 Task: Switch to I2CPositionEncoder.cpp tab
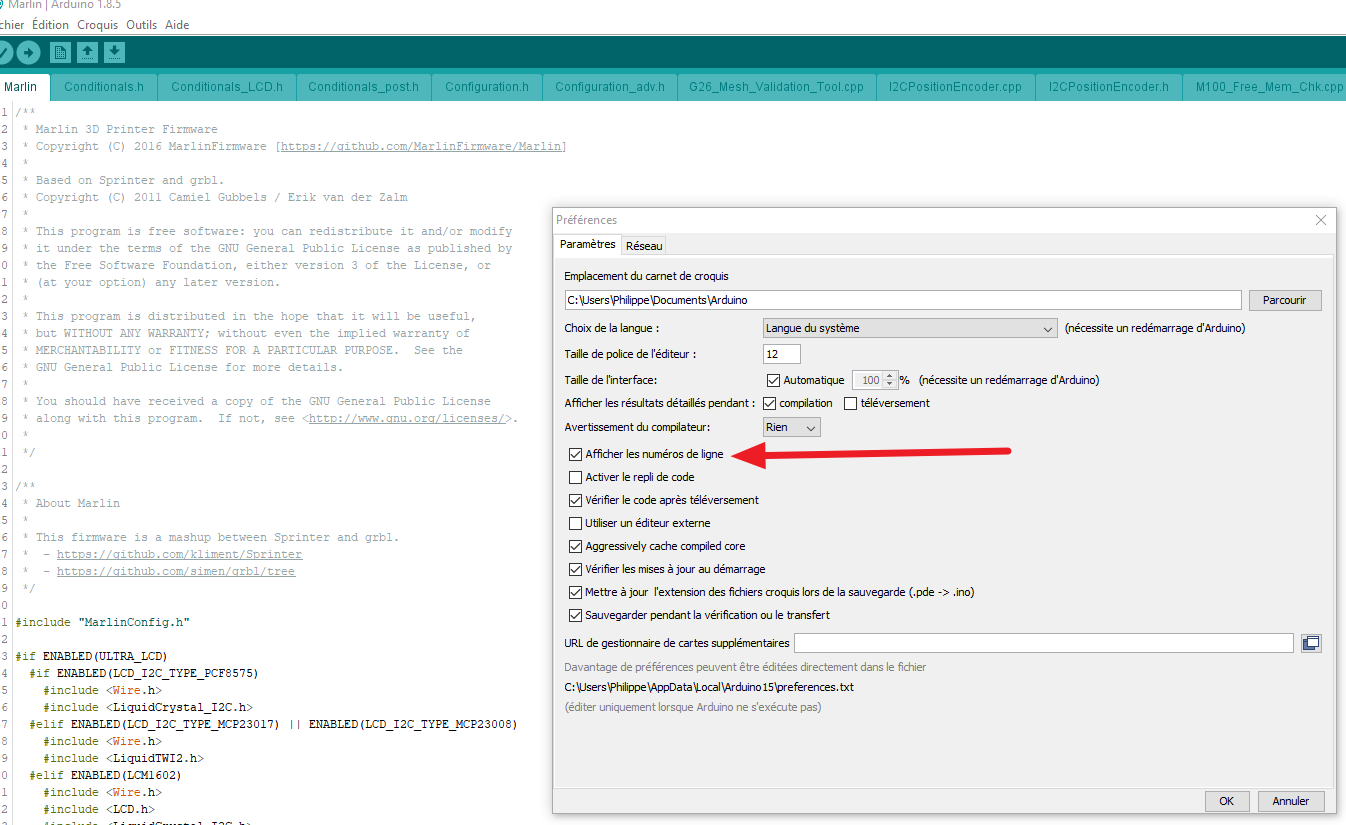[x=955, y=87]
